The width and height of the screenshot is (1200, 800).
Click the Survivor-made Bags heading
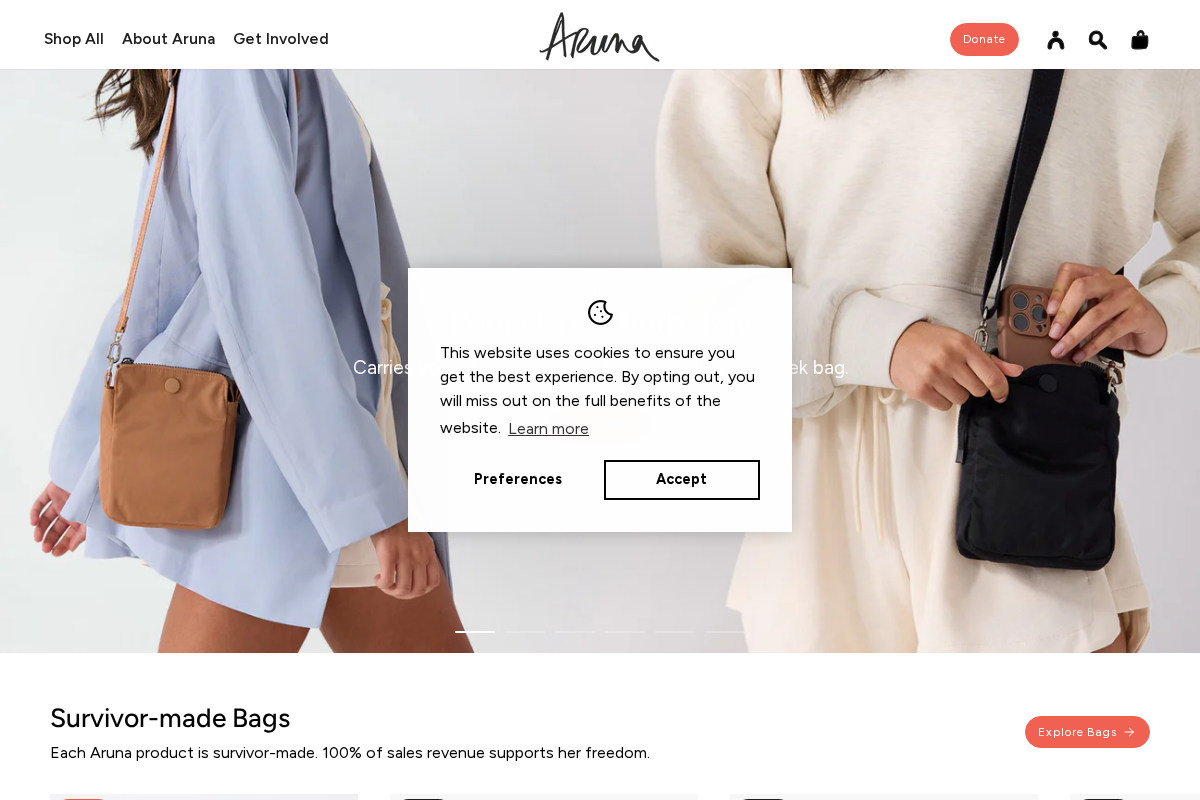[x=170, y=718]
